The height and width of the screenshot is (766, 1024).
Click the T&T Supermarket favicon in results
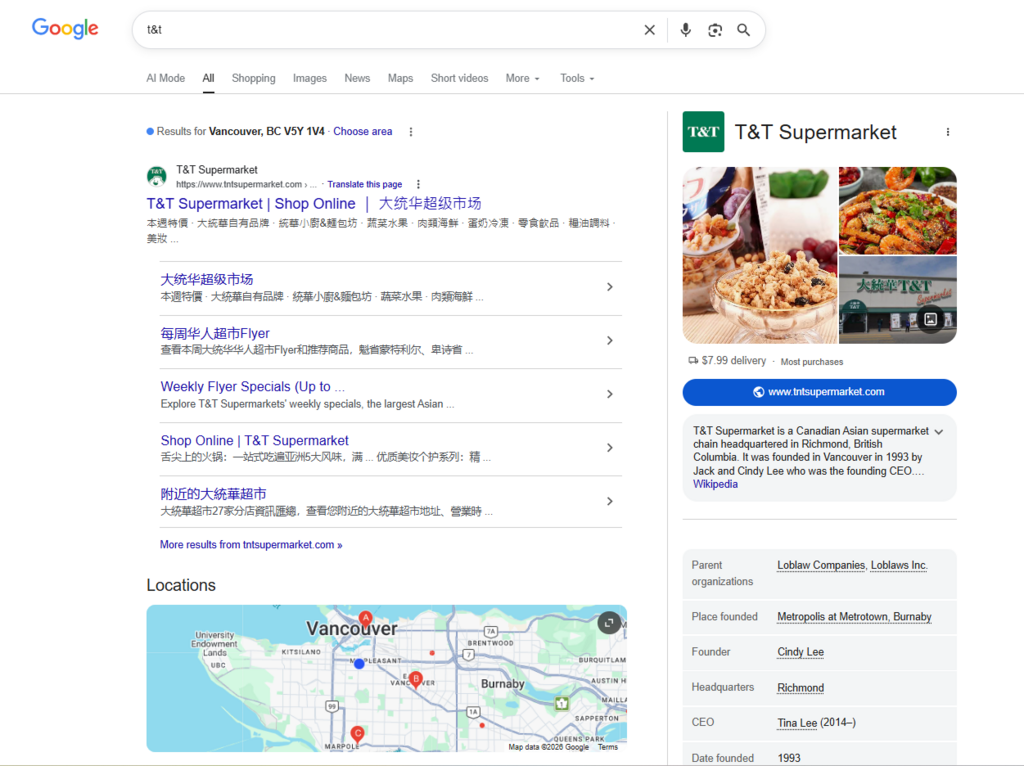click(x=157, y=176)
